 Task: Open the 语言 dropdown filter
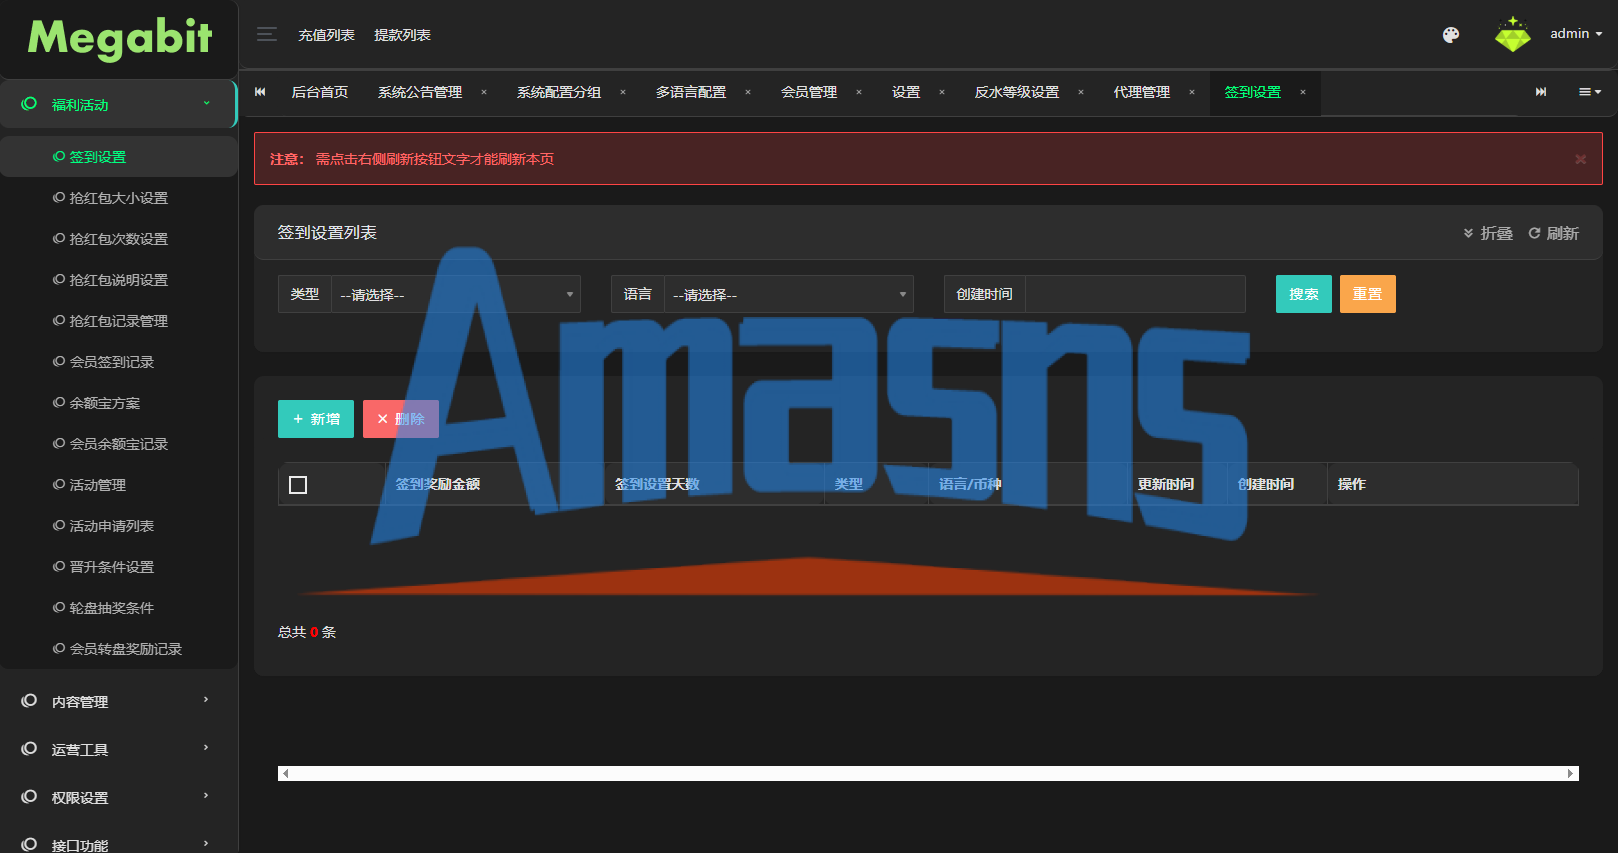pyautogui.click(x=789, y=294)
